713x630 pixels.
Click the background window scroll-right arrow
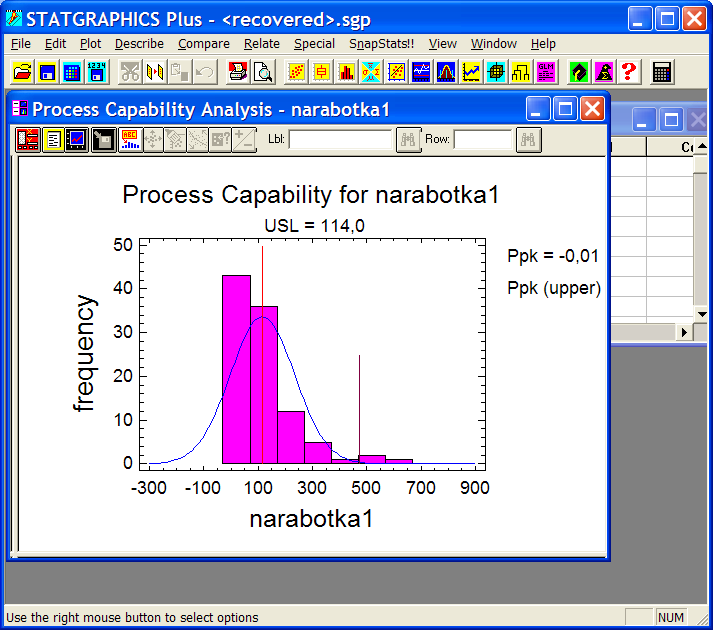684,332
